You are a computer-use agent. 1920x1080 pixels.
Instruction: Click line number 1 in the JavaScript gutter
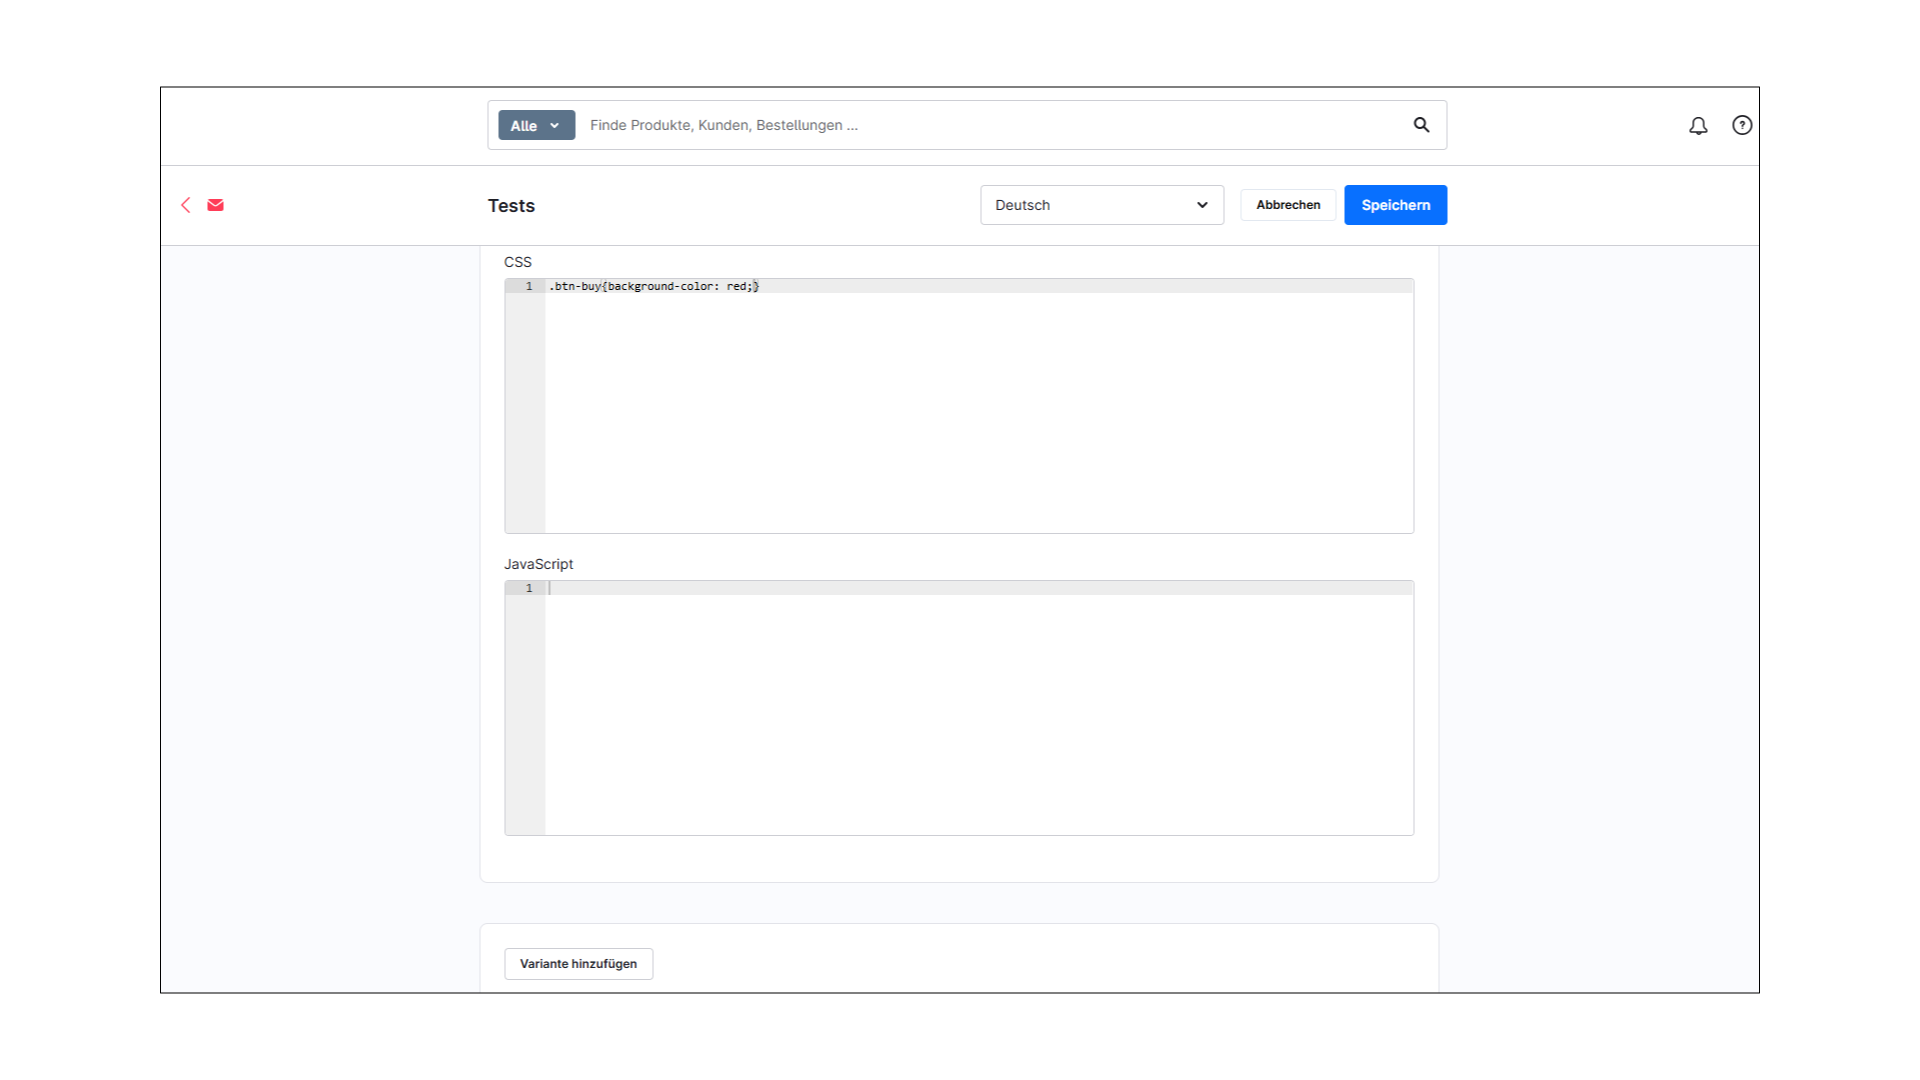pyautogui.click(x=529, y=588)
